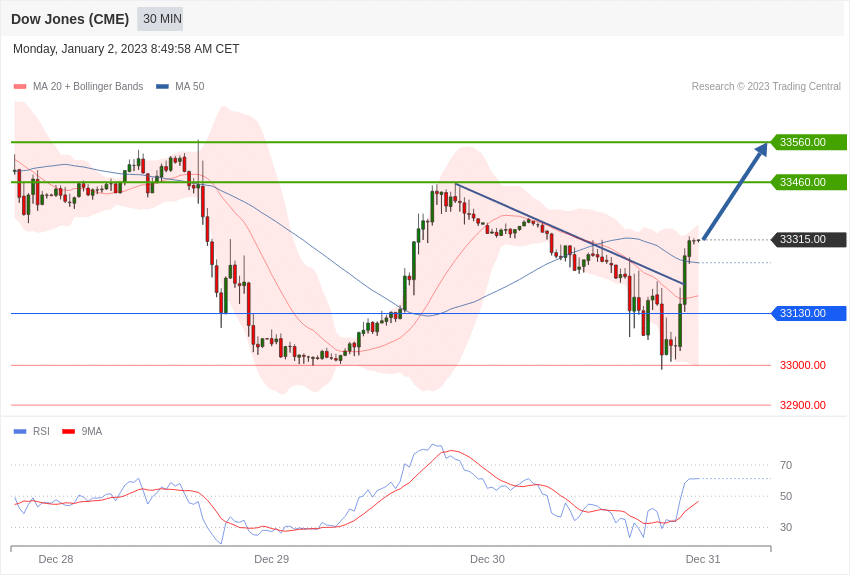Screen dimensions: 850x576
Task: Click the 32900.00 support price label
Action: [803, 405]
